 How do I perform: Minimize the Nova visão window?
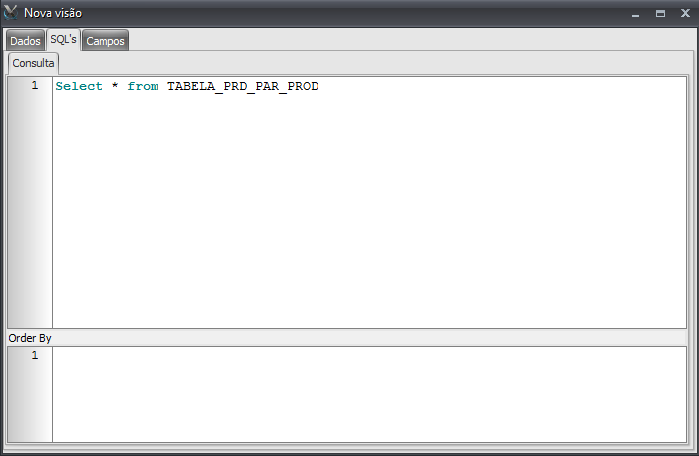(635, 14)
